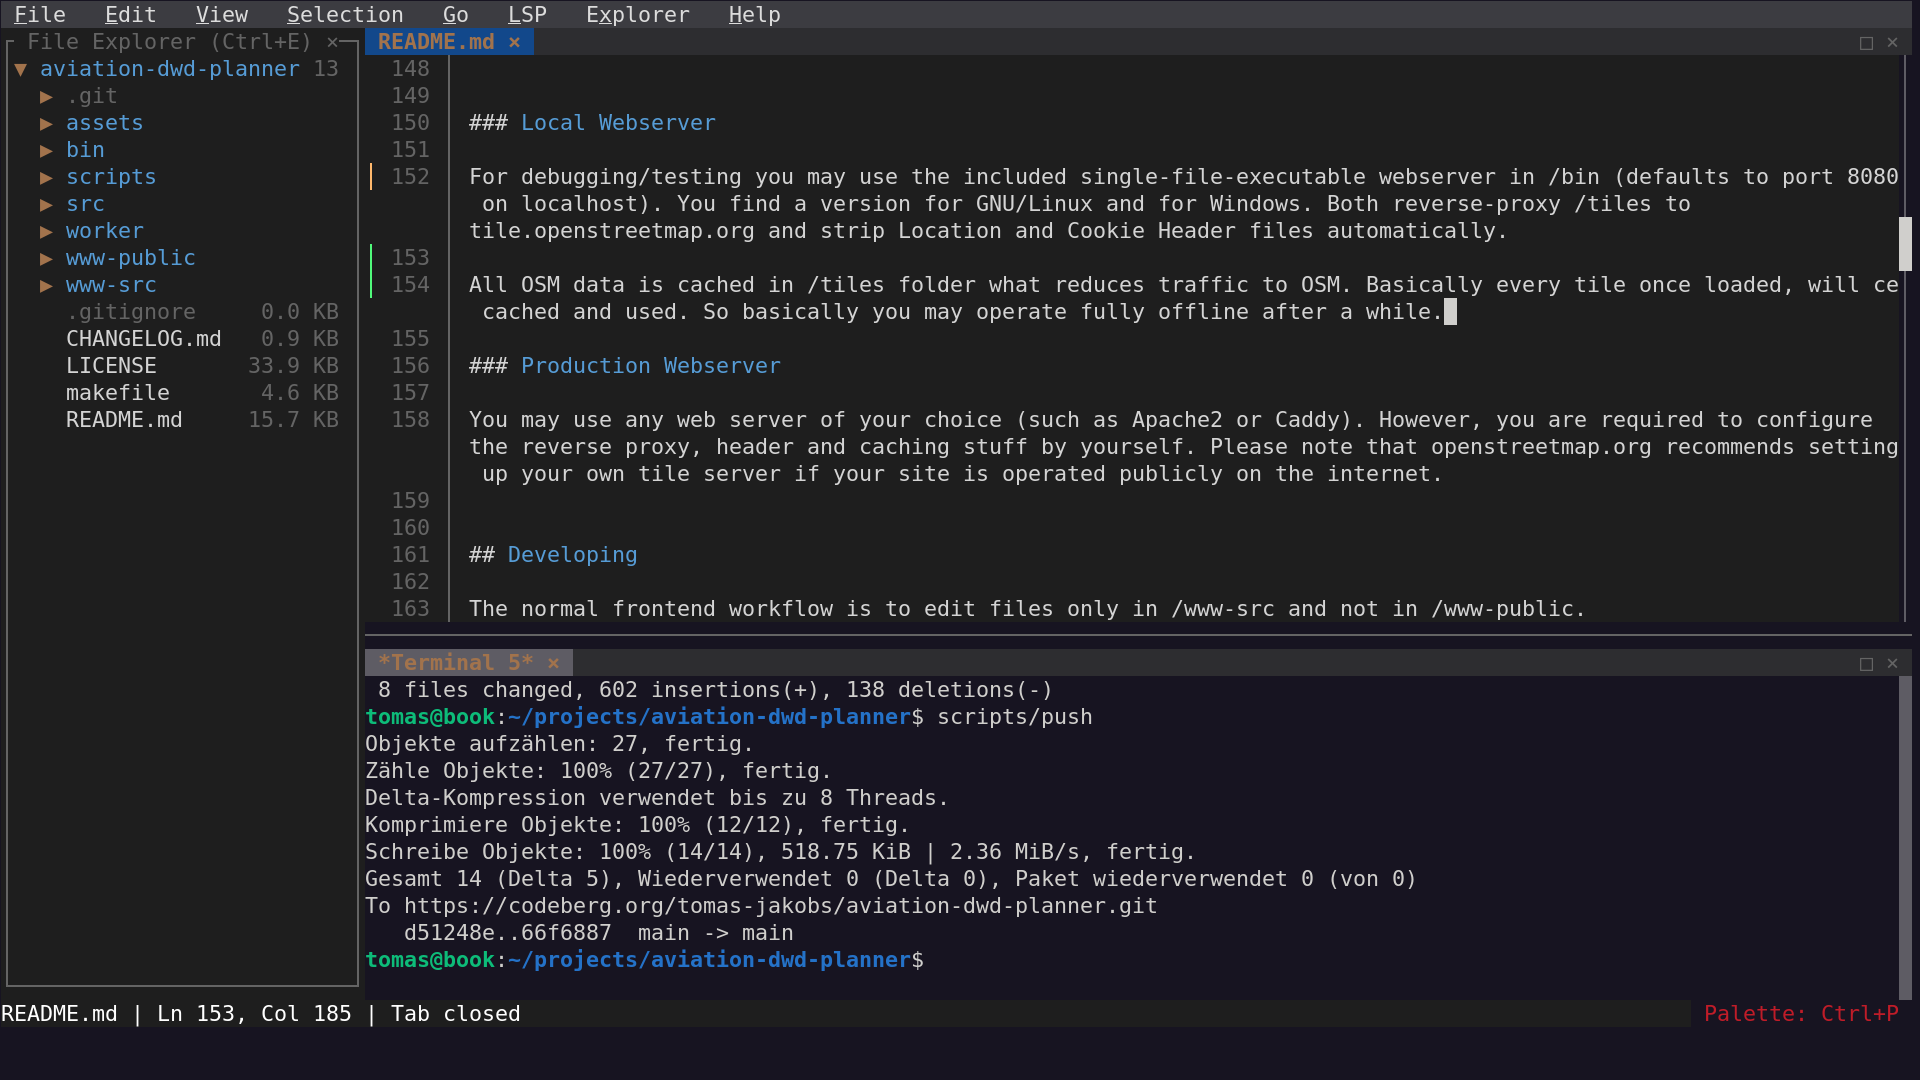This screenshot has width=1920, height=1080.
Task: Close the File Explorer panel
Action: [333, 42]
